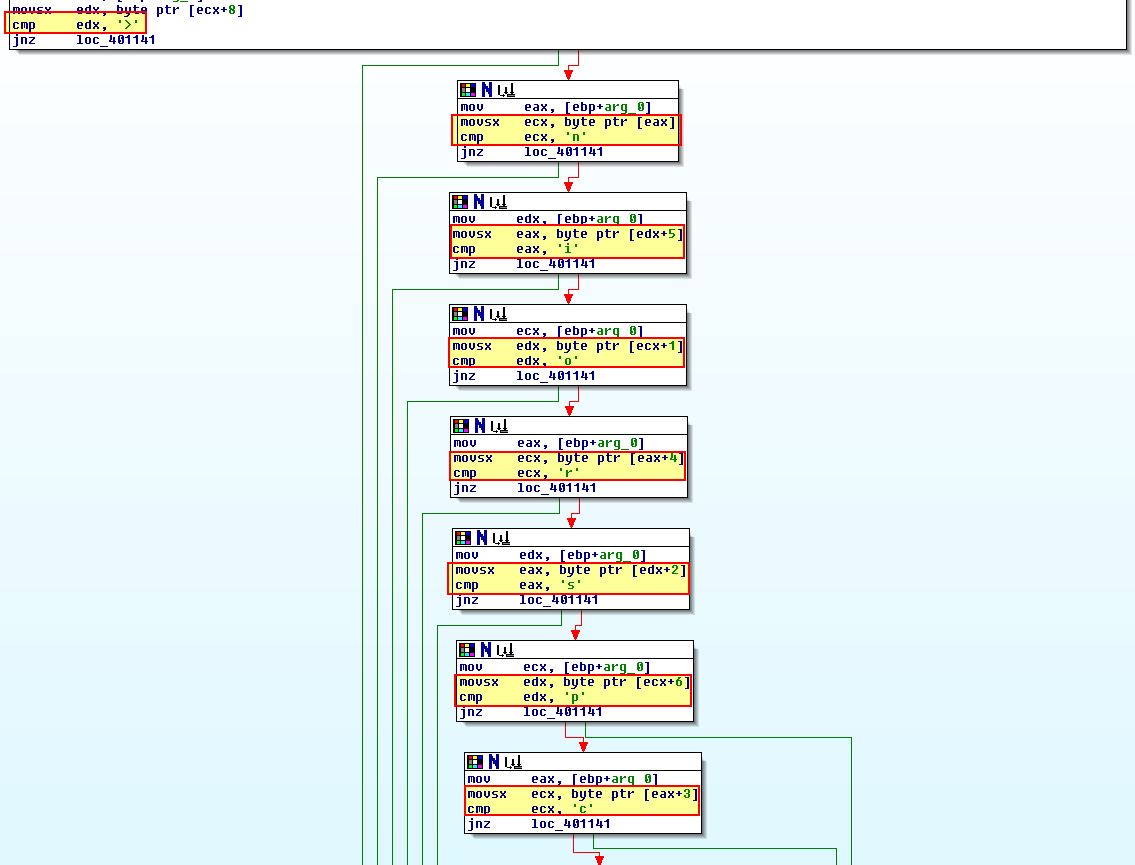Click the color palette icon on the 'r' compare node
This screenshot has height=865, width=1135.
click(x=460, y=426)
